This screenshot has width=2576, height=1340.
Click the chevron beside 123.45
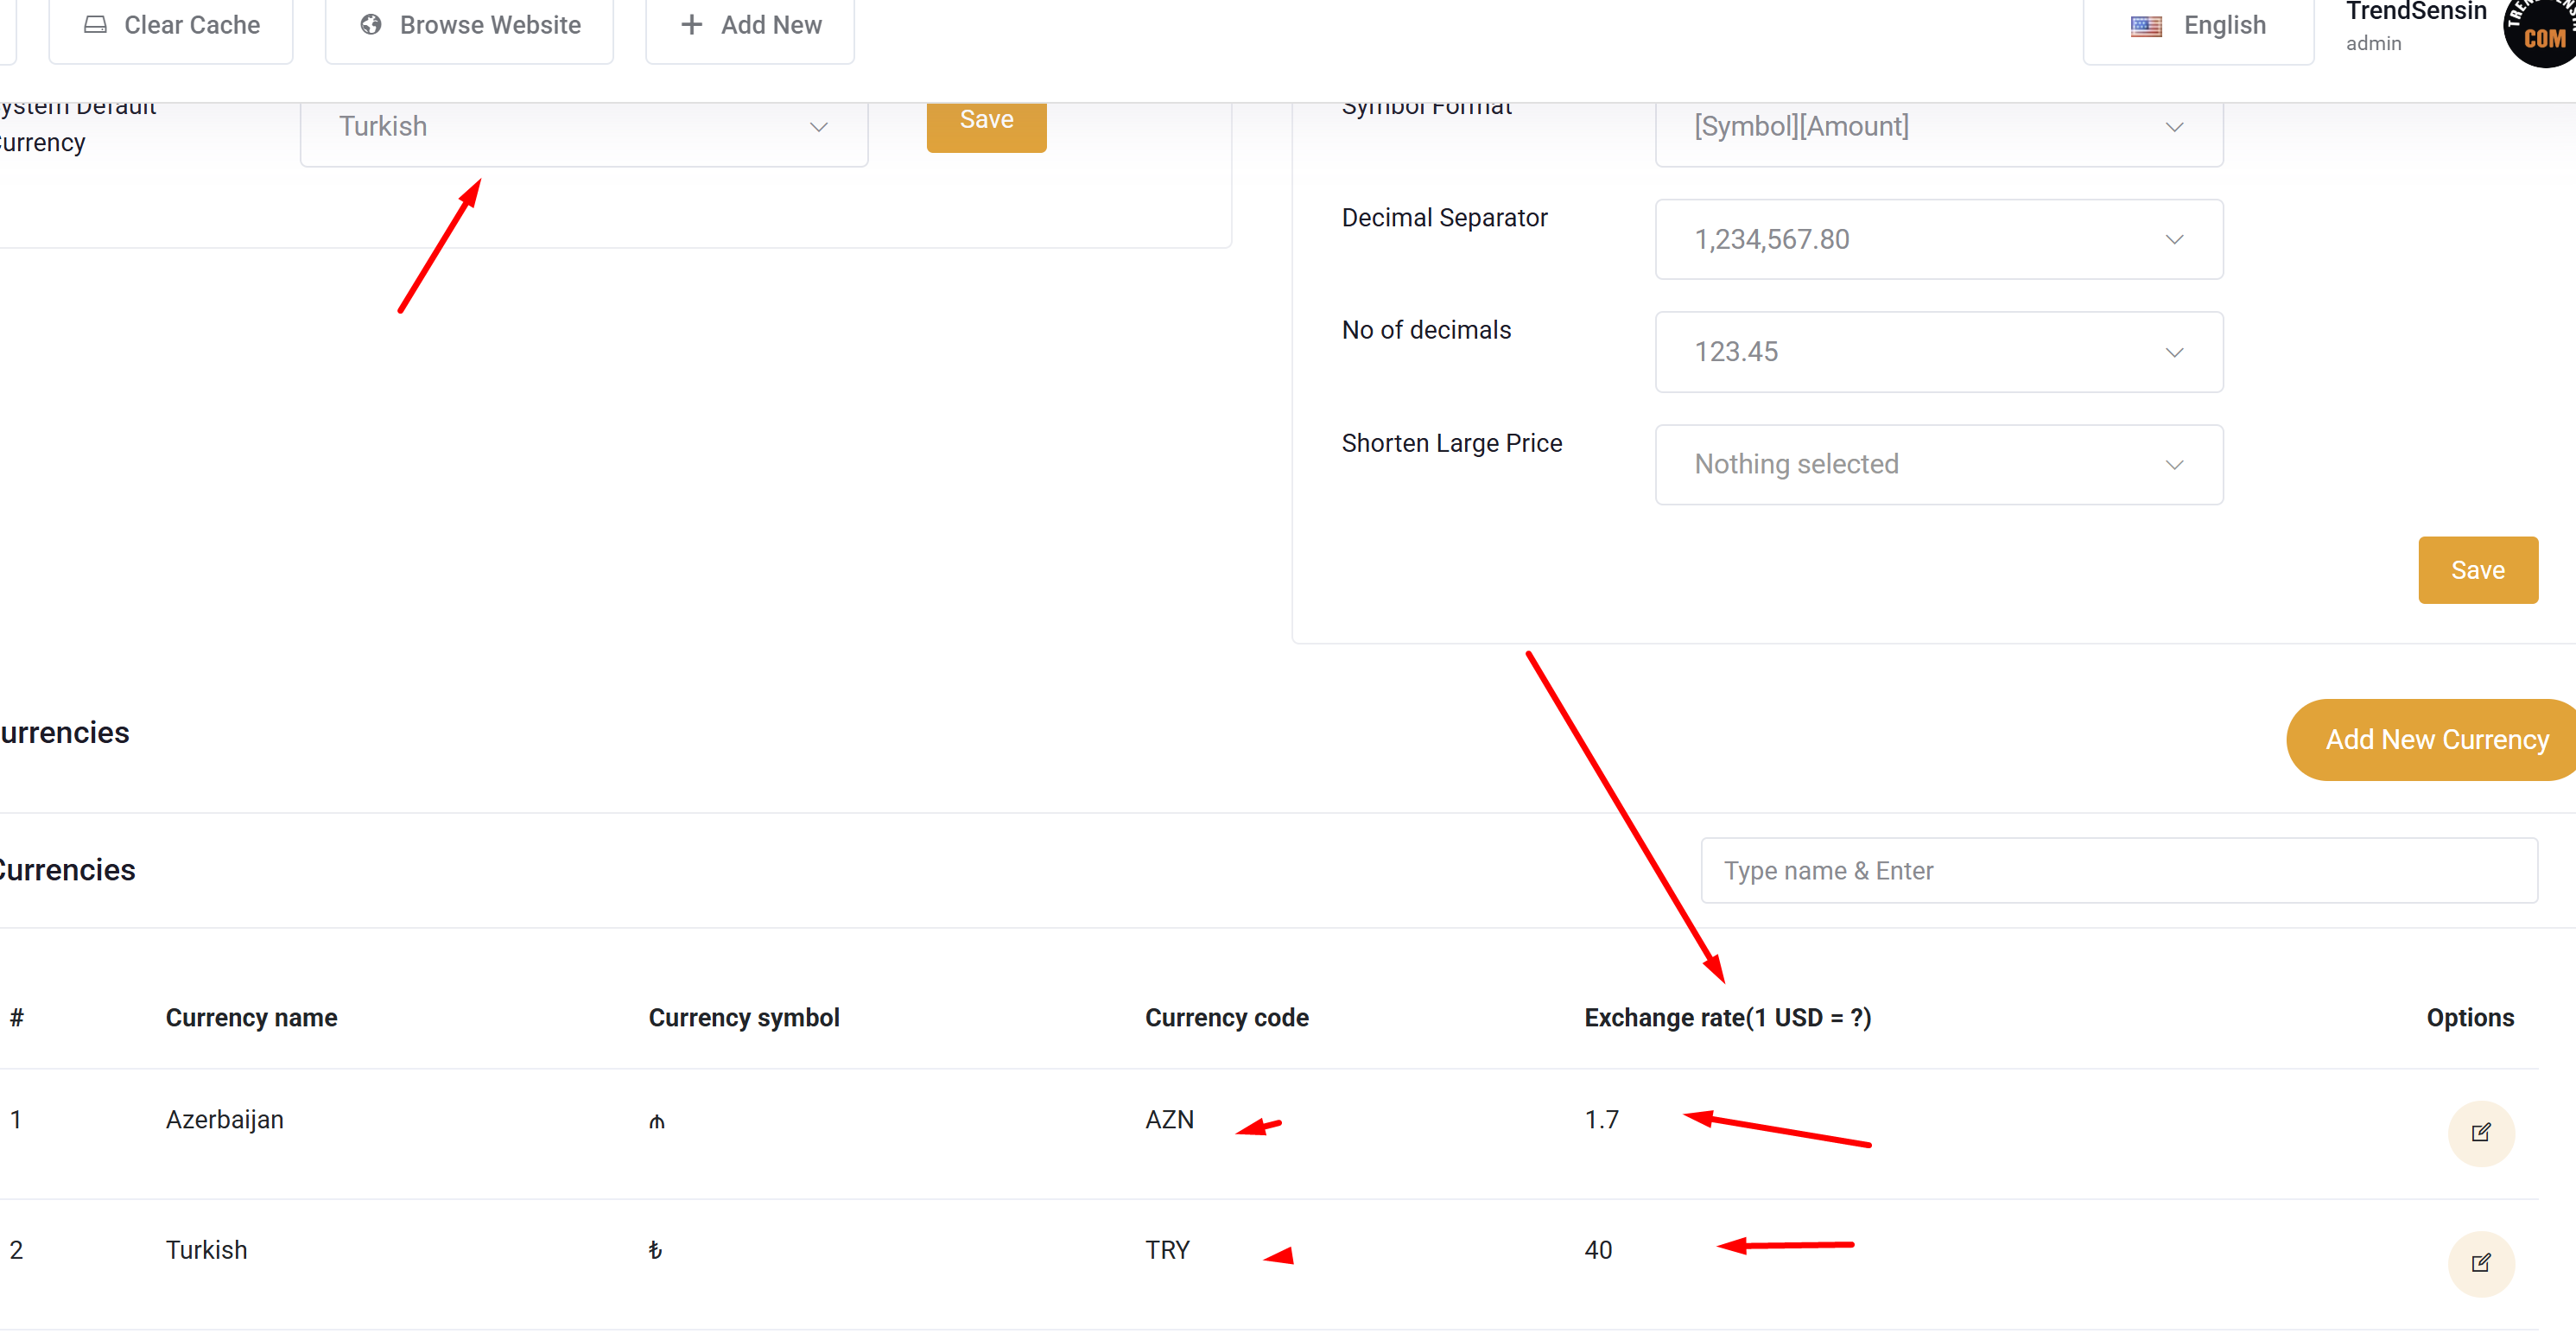click(x=2174, y=353)
